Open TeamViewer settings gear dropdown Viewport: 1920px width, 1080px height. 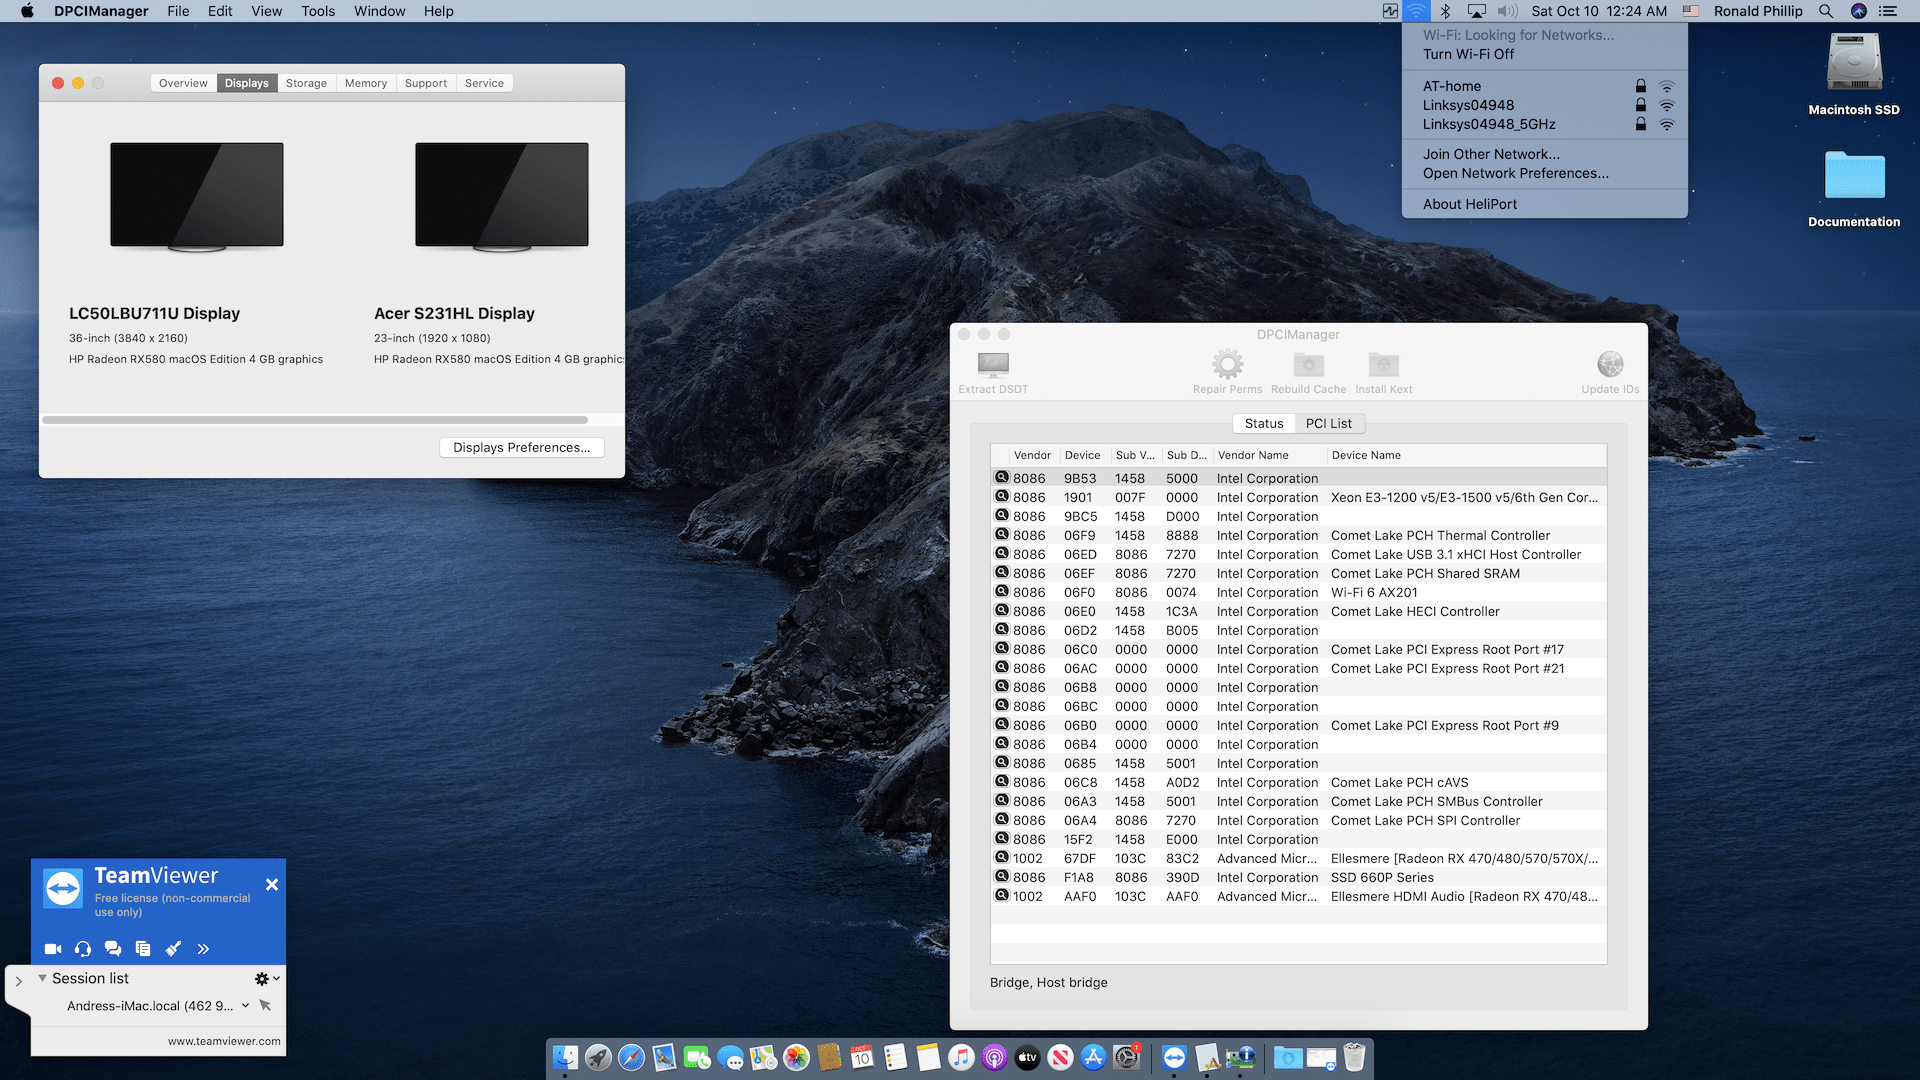[x=266, y=979]
